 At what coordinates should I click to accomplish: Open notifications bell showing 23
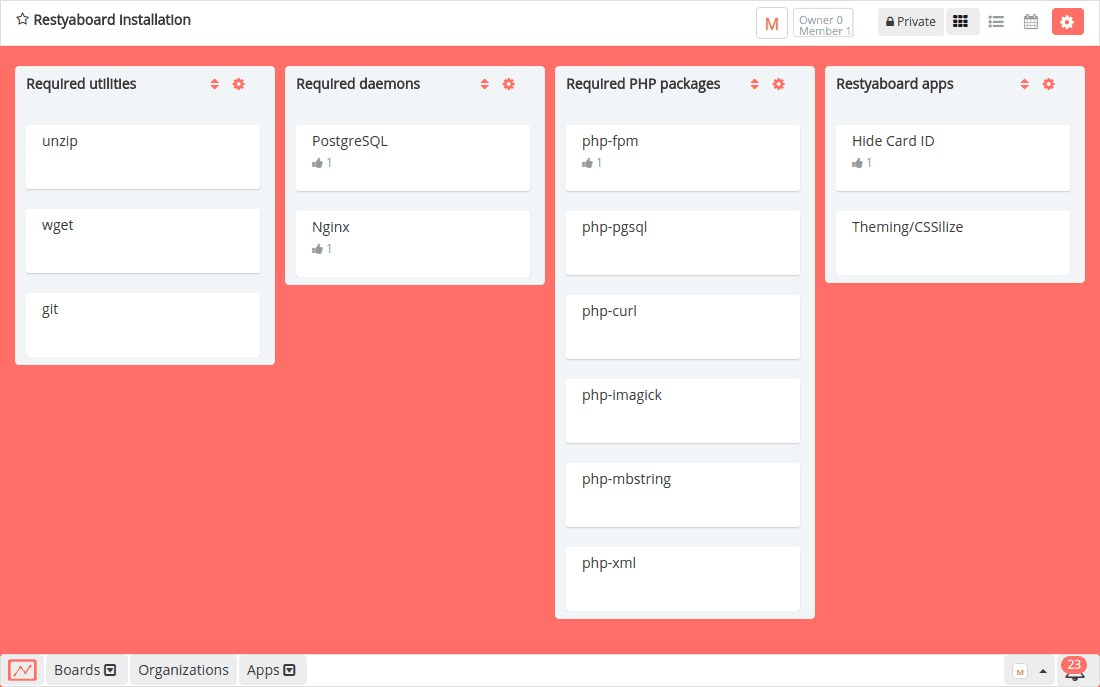(x=1074, y=669)
